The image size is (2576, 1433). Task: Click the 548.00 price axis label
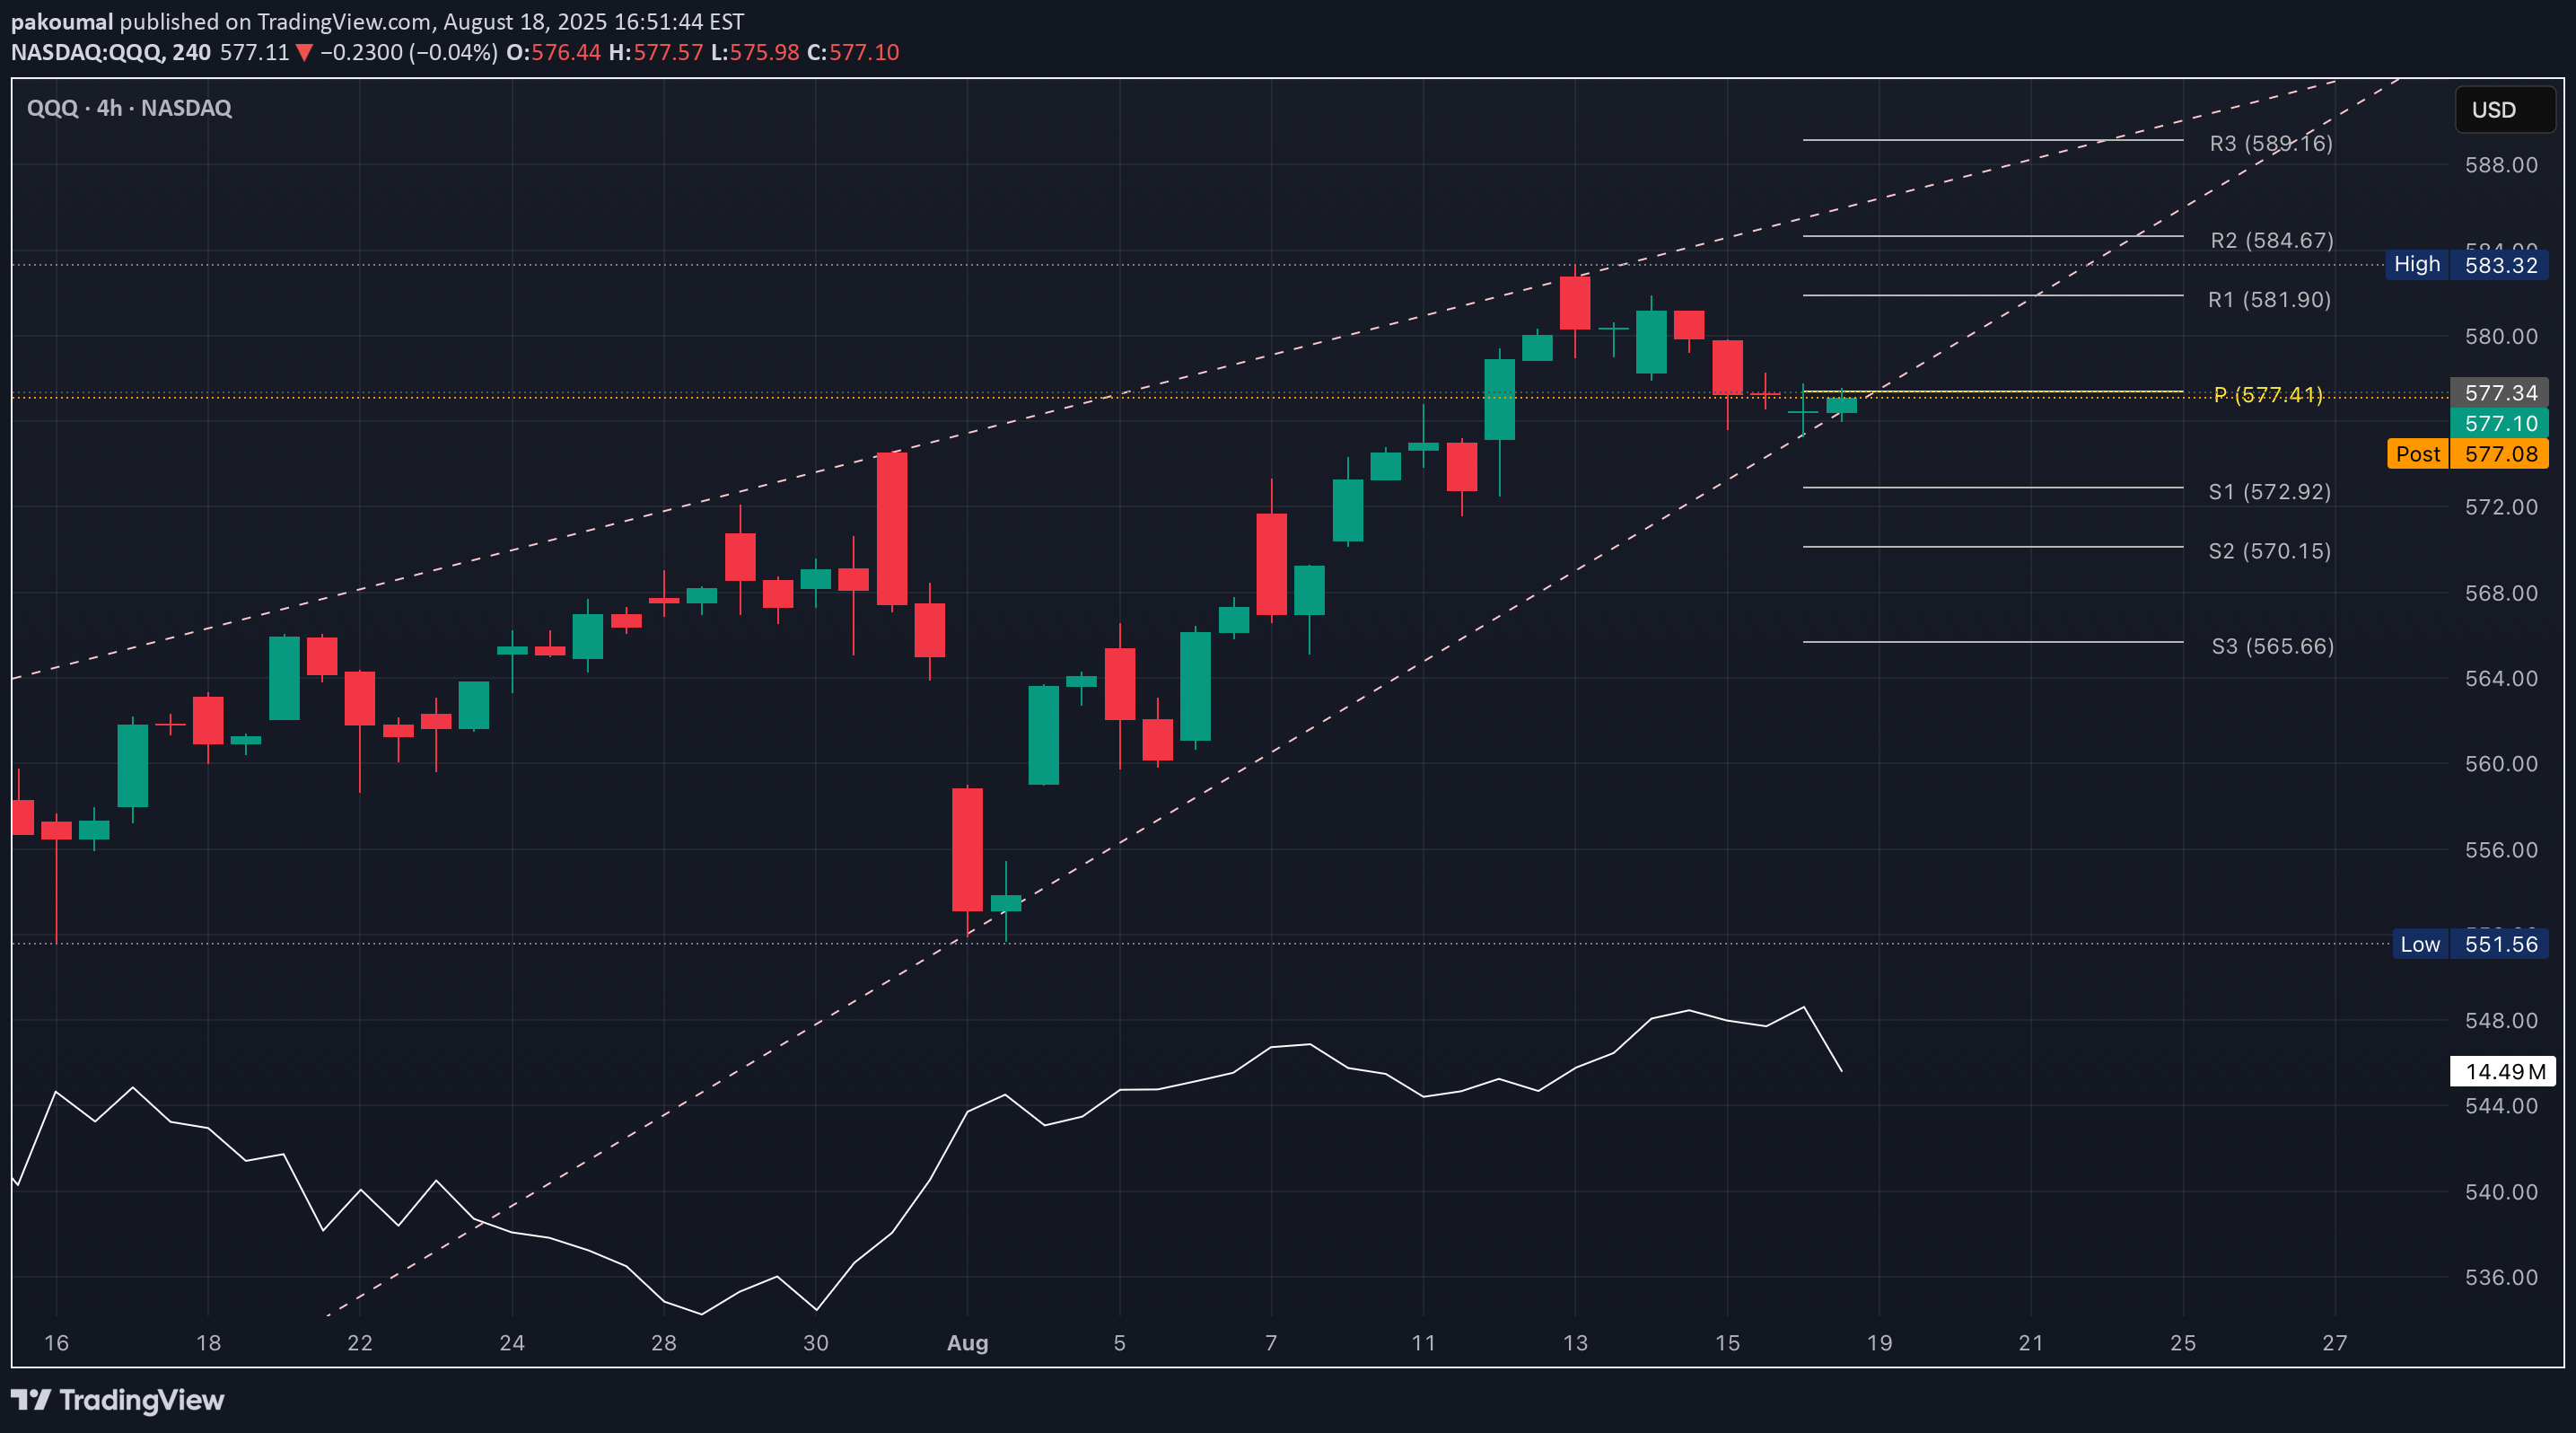pos(2501,1021)
